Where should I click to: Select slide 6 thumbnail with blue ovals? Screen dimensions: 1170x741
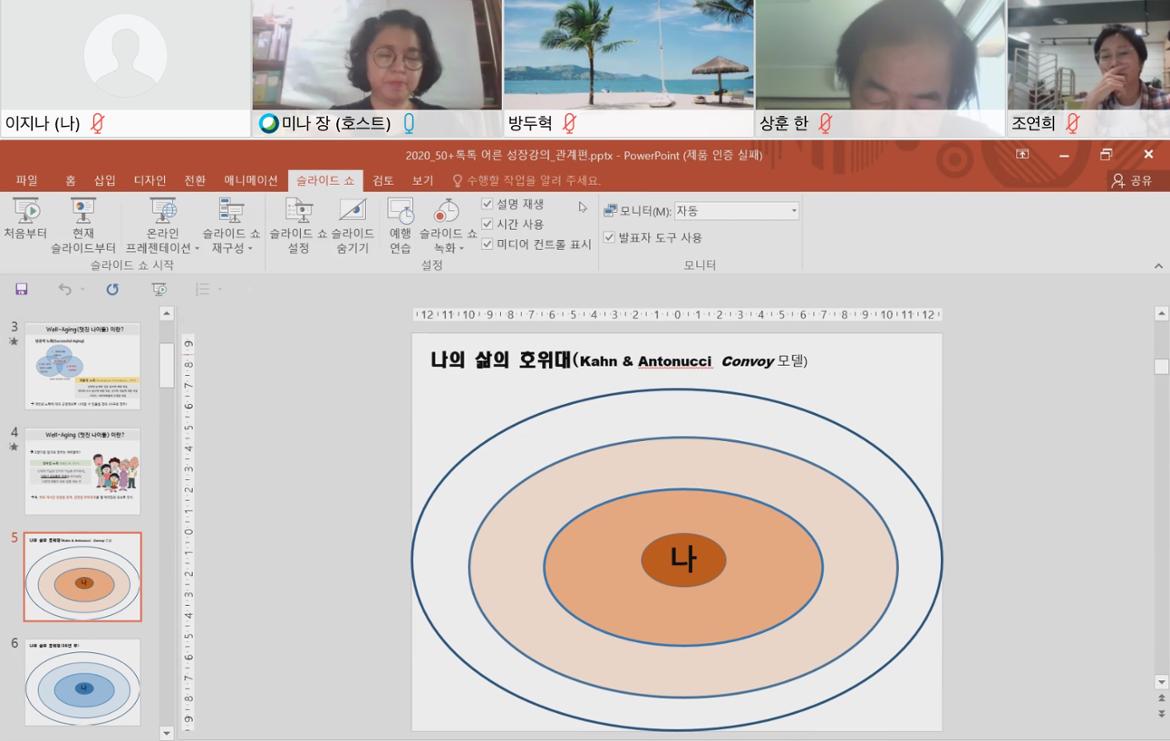tap(83, 682)
